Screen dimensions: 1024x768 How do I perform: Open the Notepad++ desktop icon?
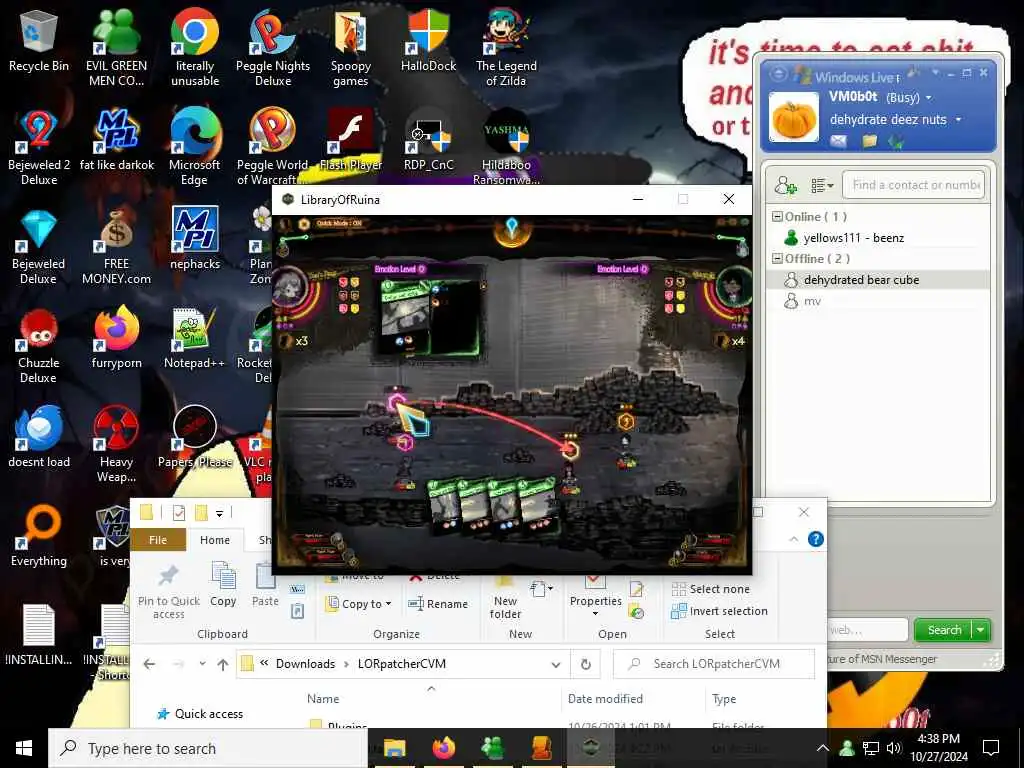[195, 338]
